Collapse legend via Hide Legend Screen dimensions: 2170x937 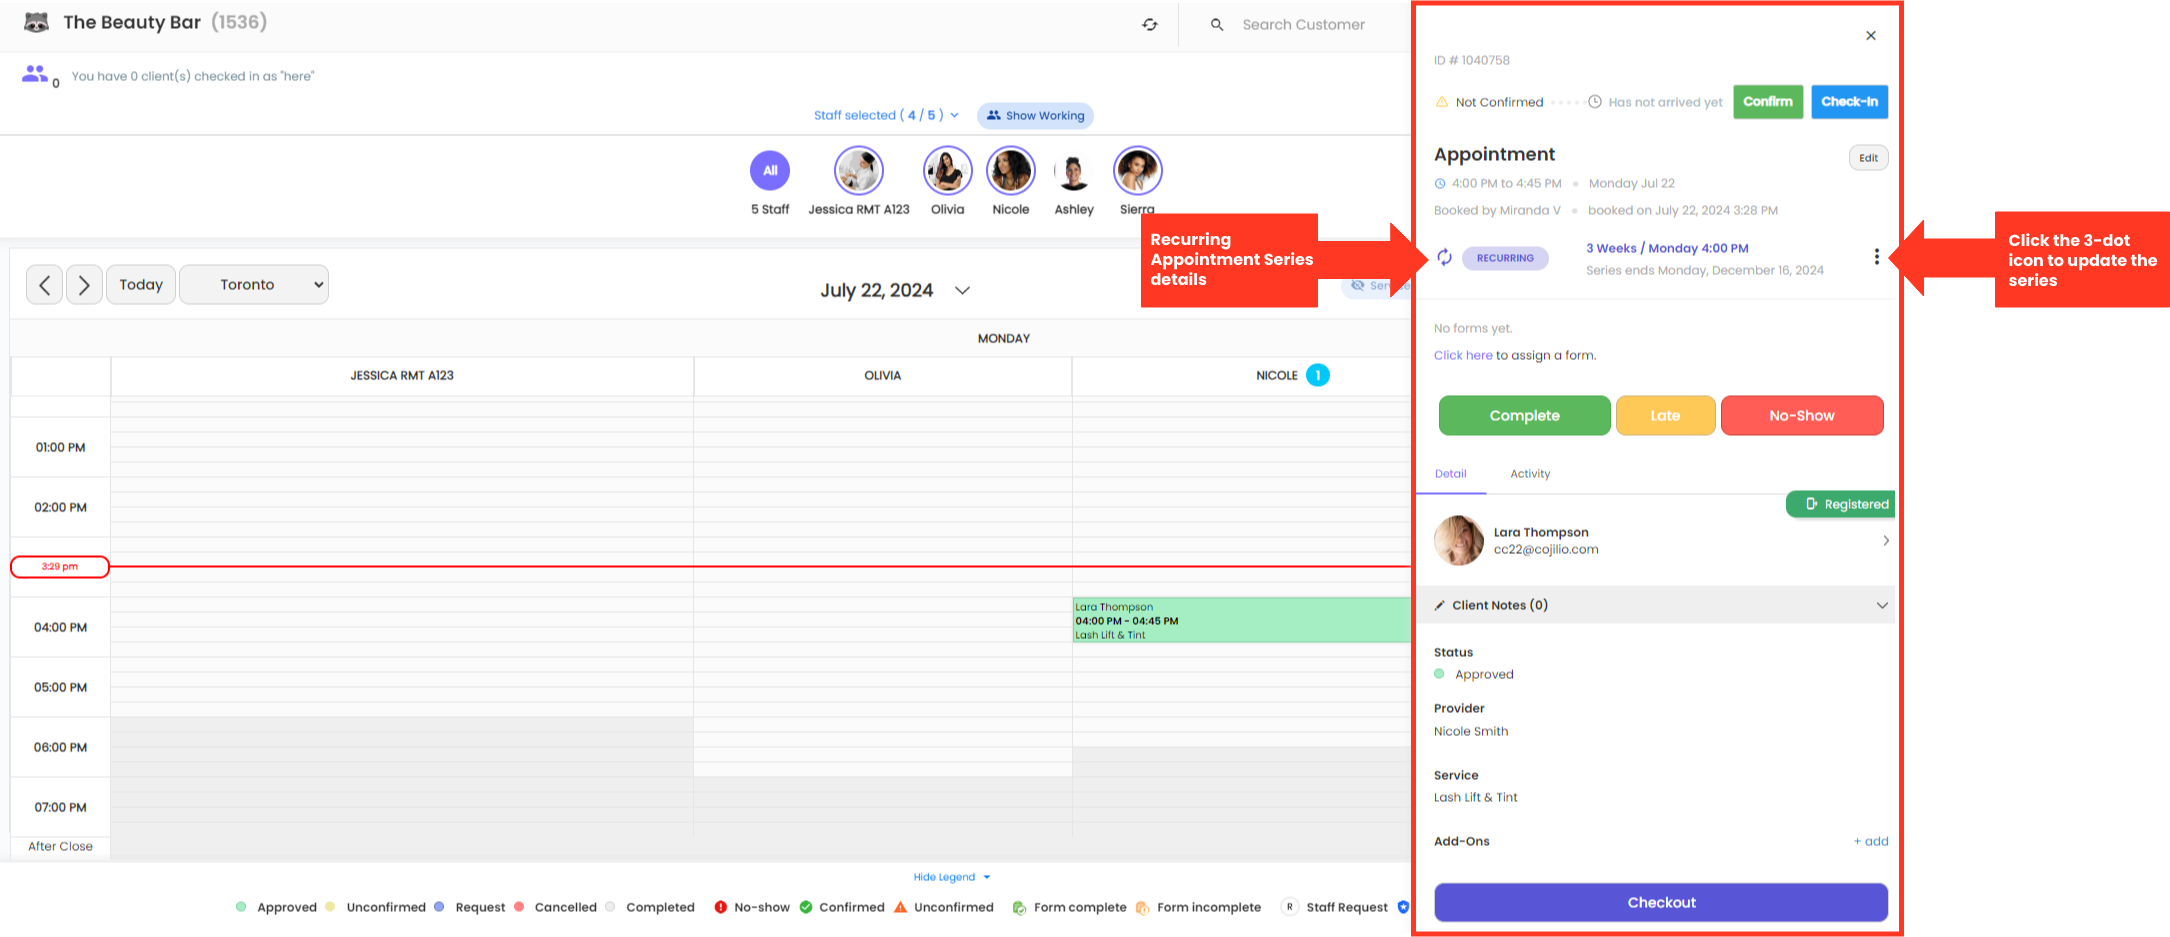[951, 877]
